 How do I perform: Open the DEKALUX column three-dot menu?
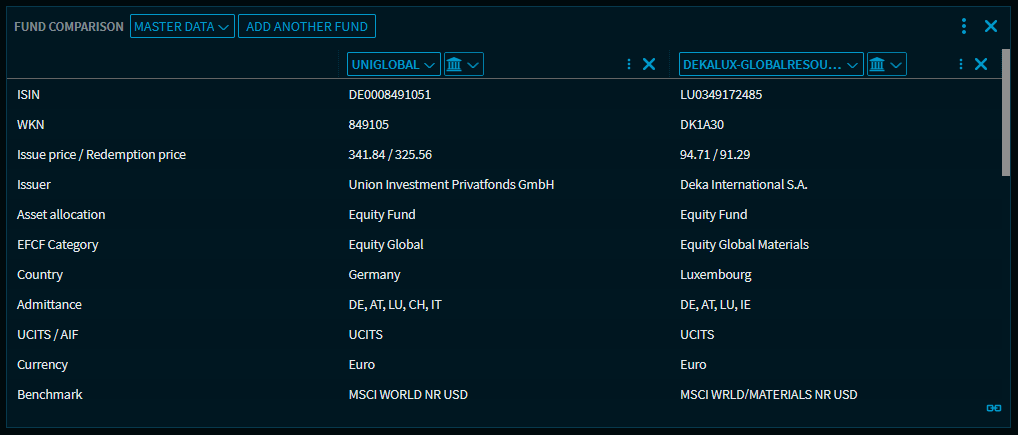(x=961, y=65)
